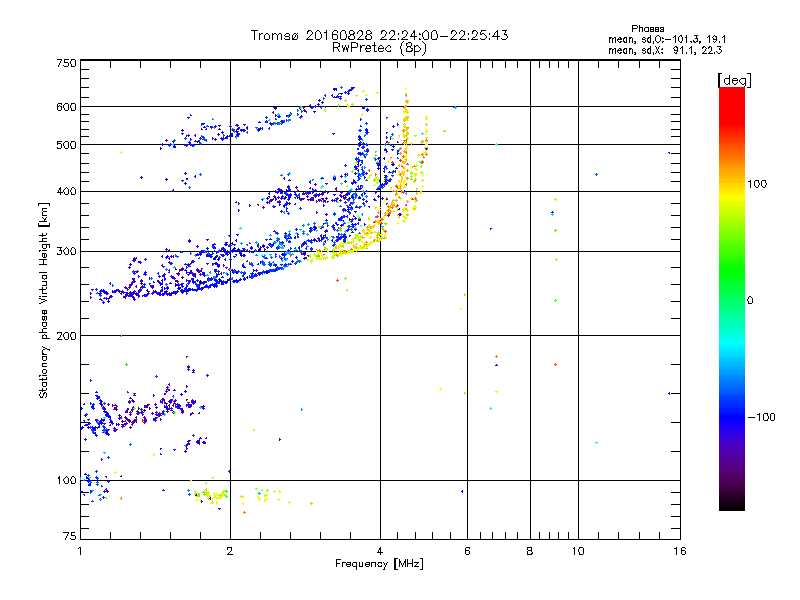Click the plot title 'Tromsø 20160828 22:24:00-22:25:43'
Screen dimensions: 800x600
tap(379, 35)
